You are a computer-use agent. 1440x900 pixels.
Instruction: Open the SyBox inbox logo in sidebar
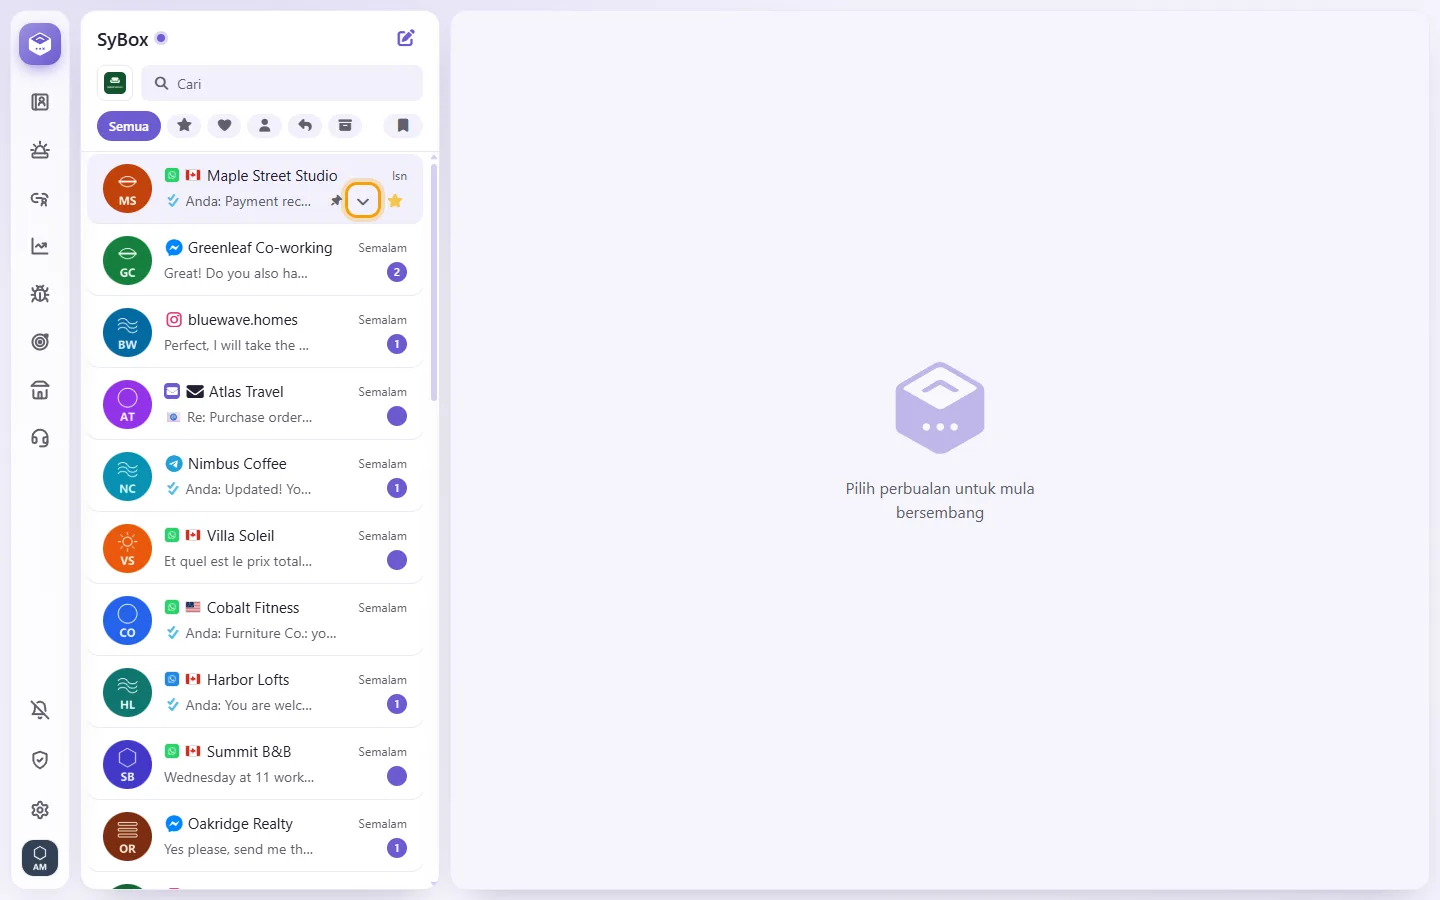tap(40, 44)
